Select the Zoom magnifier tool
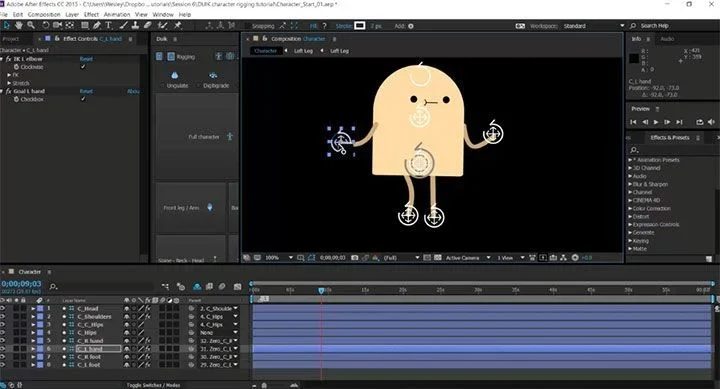The image size is (720, 389). tap(31, 25)
